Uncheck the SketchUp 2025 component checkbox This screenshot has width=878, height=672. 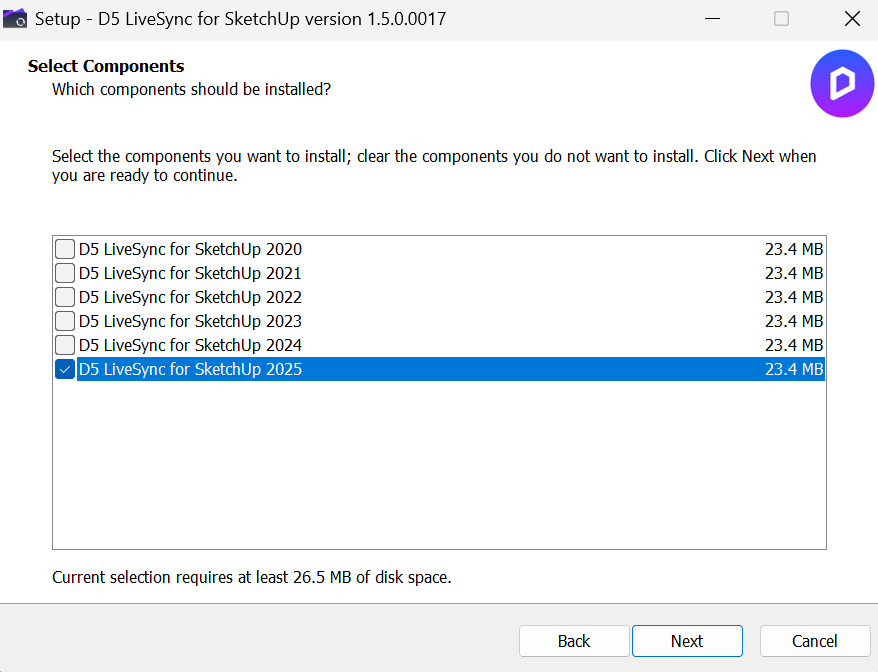pyautogui.click(x=65, y=369)
